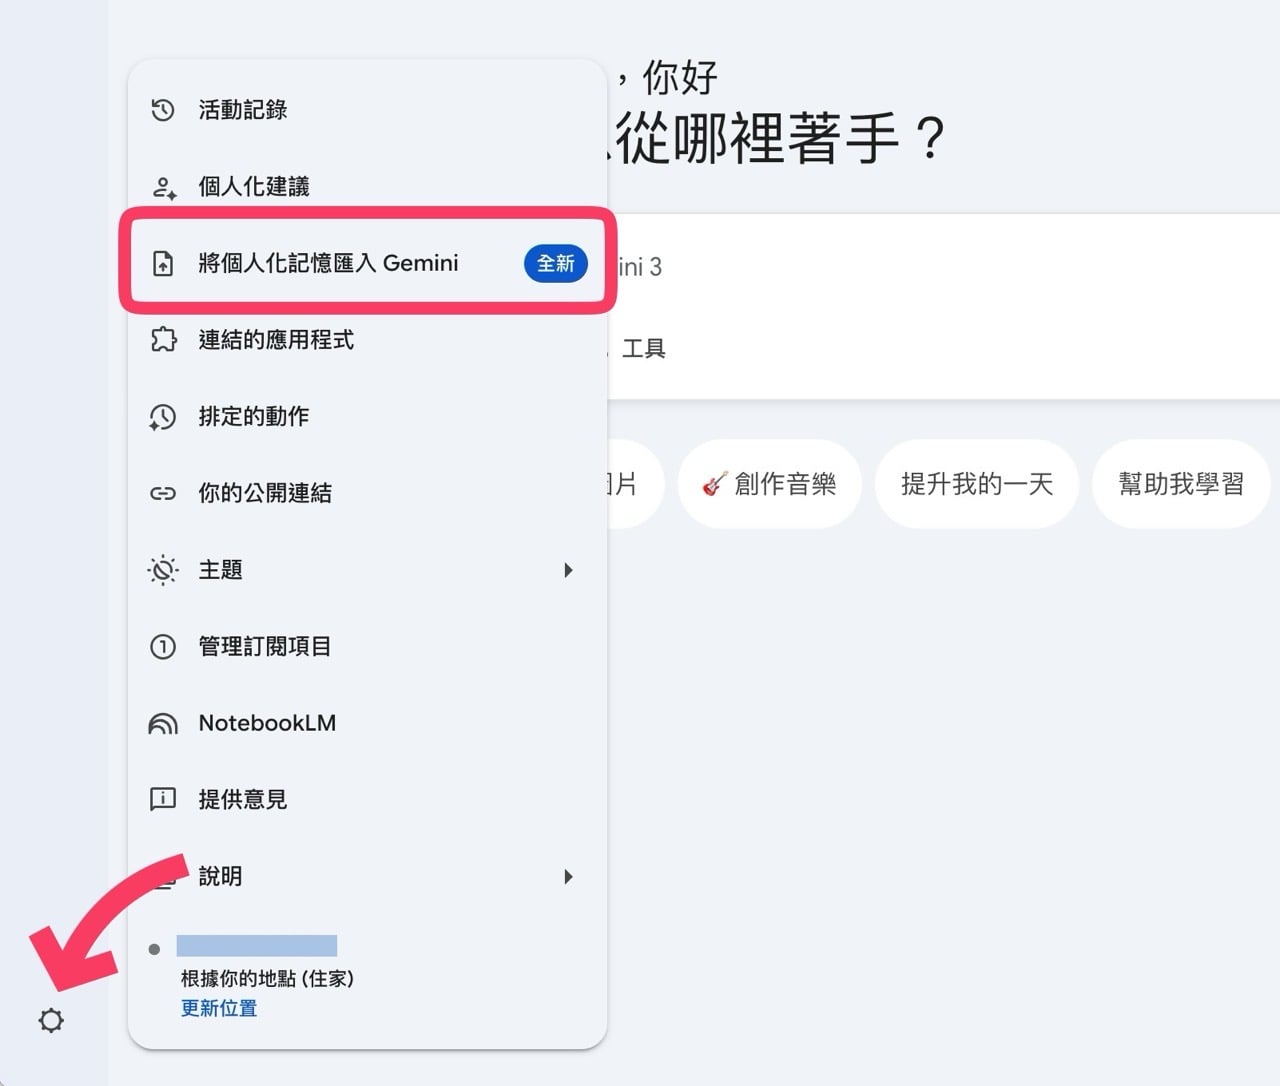
Task: Select the 個人化建議 personalization option
Action: (254, 186)
